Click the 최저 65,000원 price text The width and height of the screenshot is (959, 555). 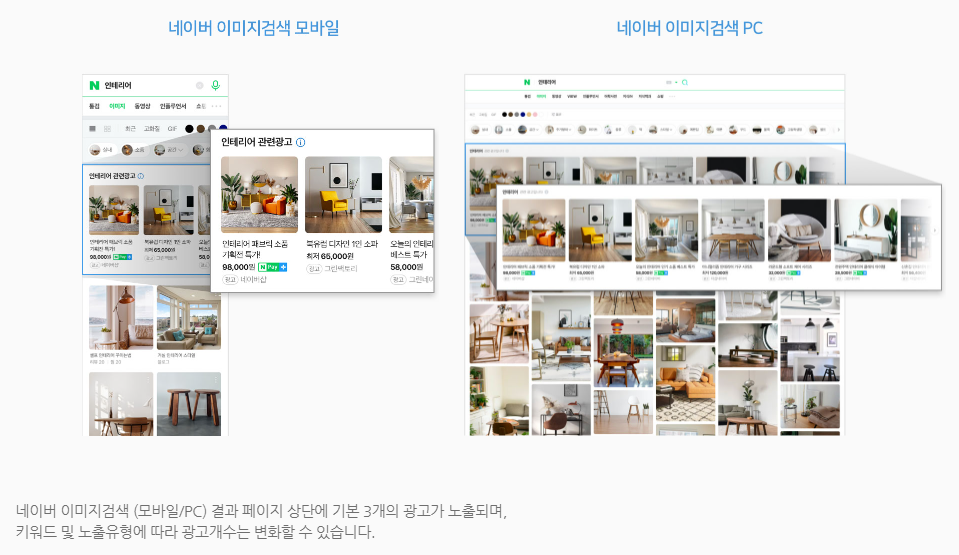(x=330, y=256)
